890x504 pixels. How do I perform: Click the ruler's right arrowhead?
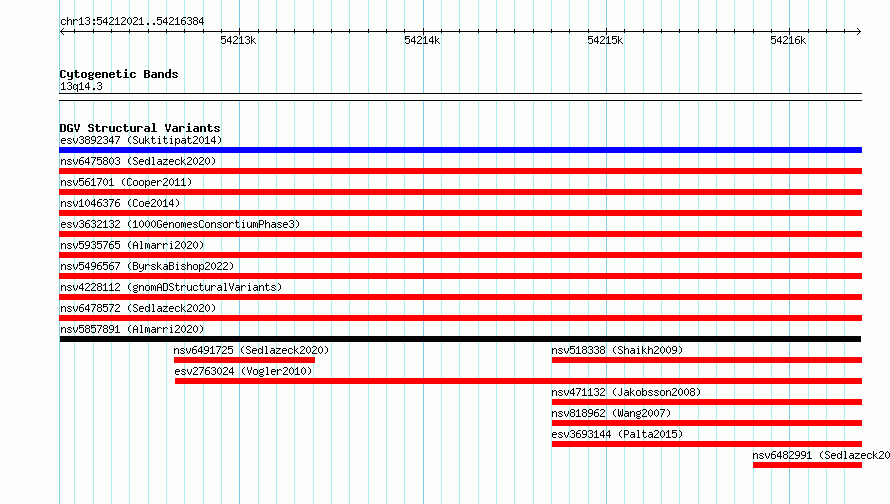[x=859, y=31]
